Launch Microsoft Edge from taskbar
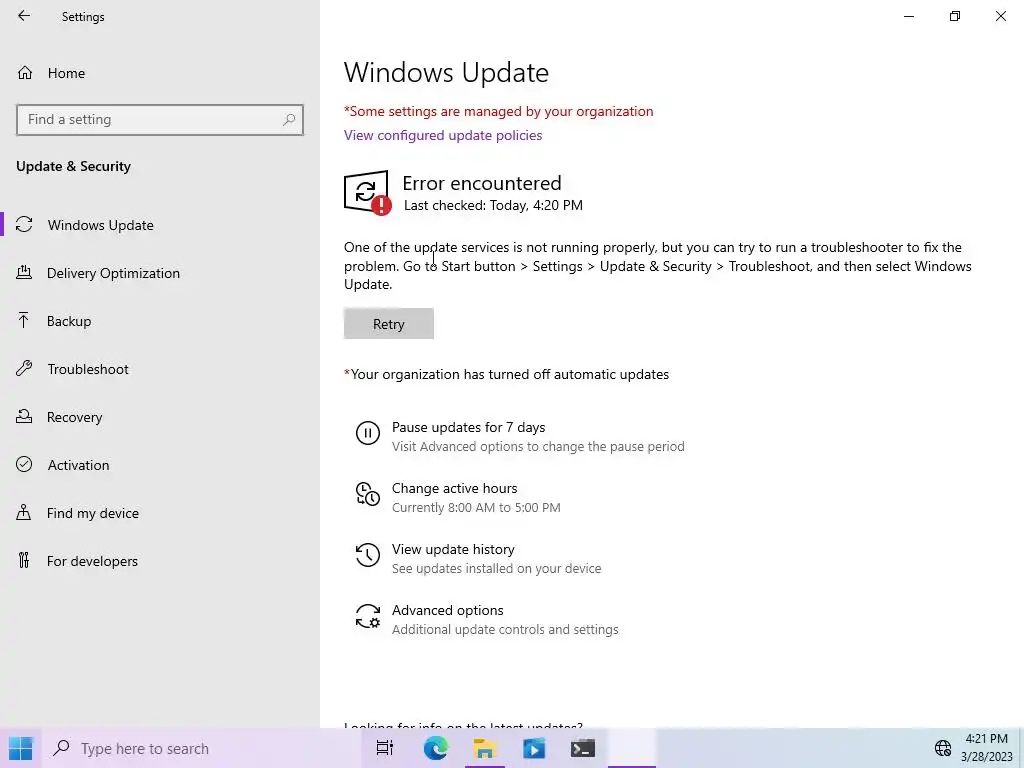This screenshot has height=768, width=1024. tap(436, 748)
